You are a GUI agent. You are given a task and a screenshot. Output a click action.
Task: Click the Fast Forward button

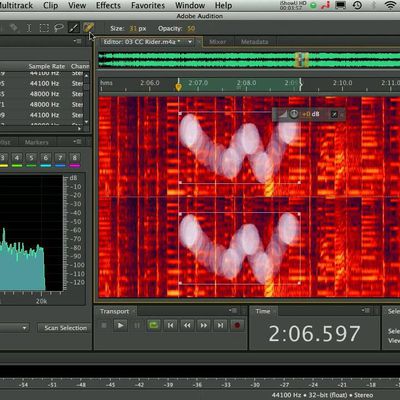(204, 325)
